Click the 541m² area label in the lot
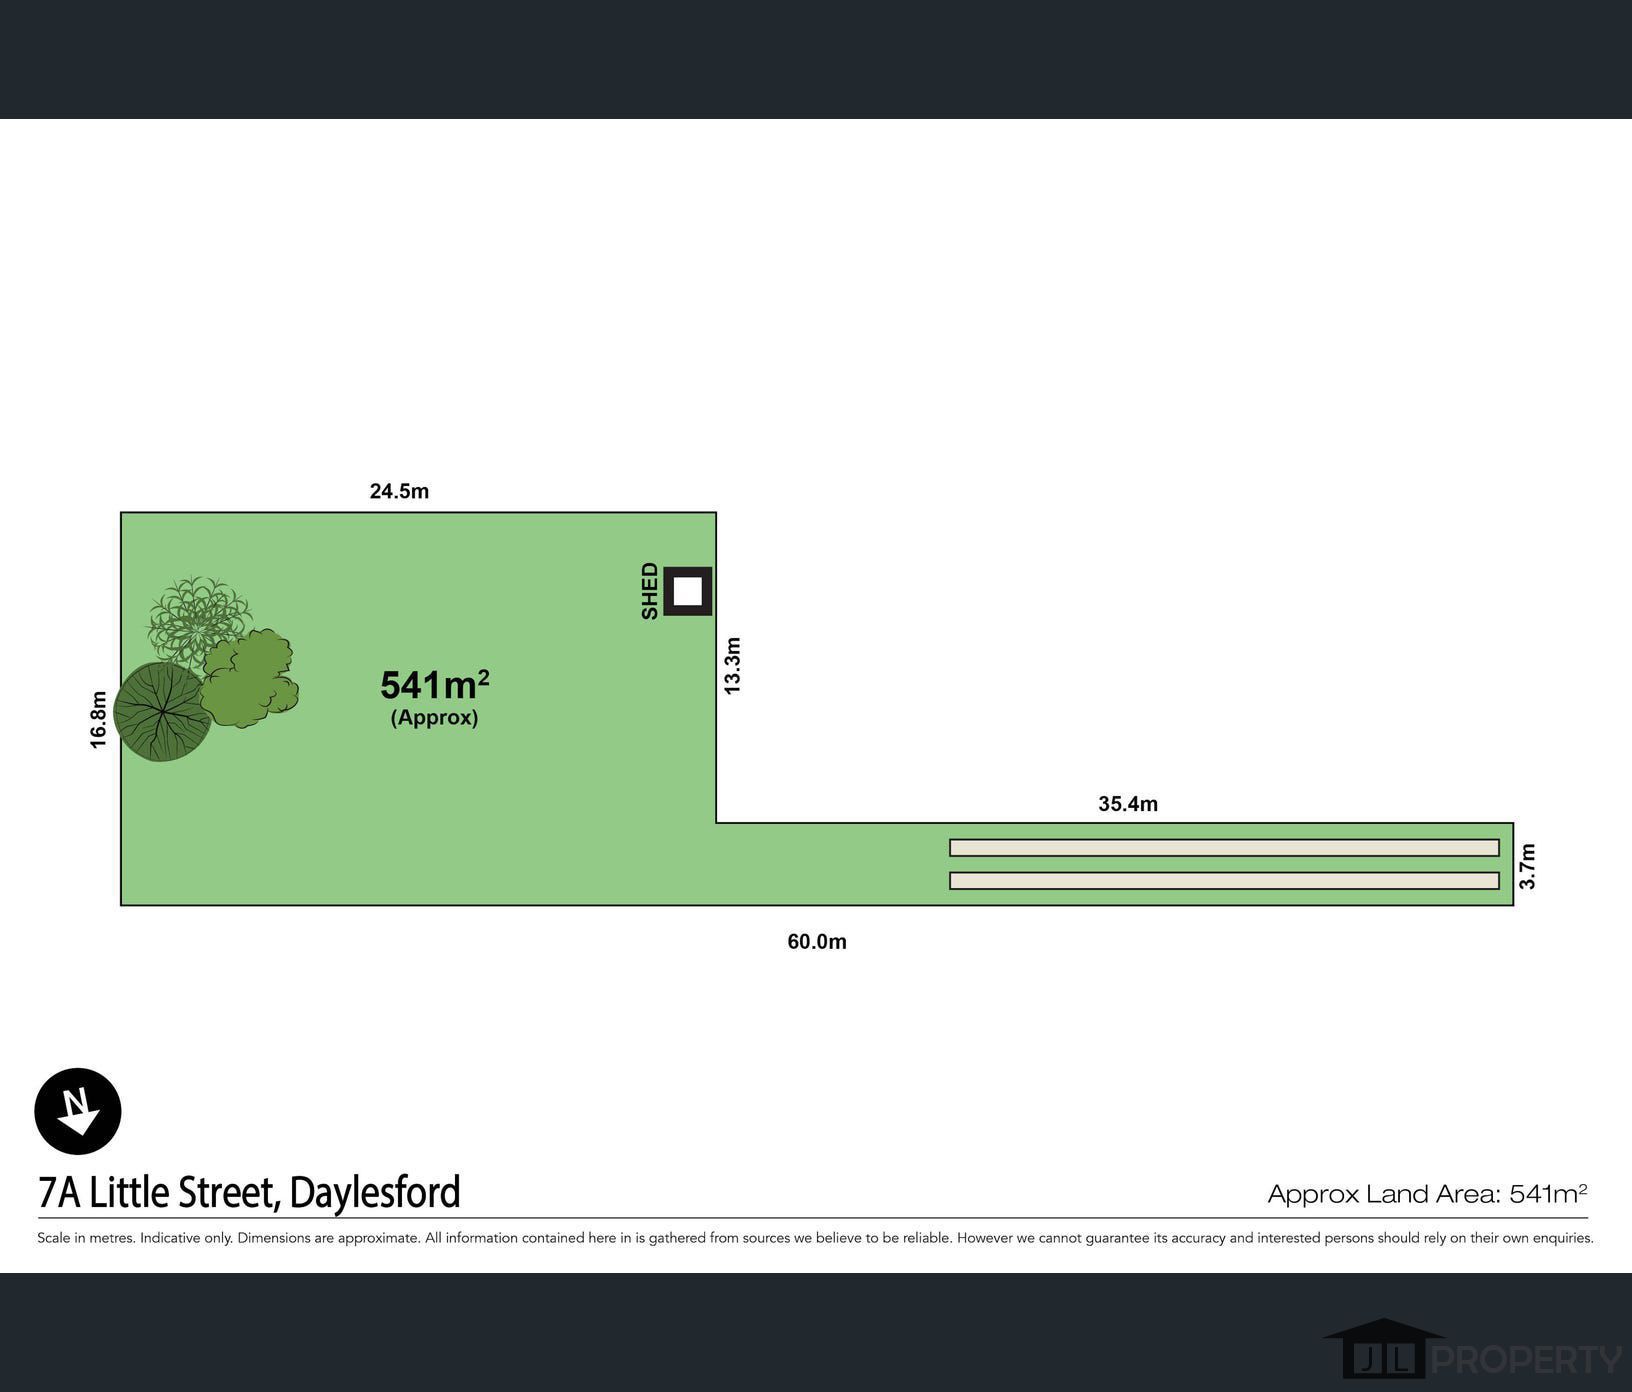The width and height of the screenshot is (1632, 1392). tap(434, 686)
